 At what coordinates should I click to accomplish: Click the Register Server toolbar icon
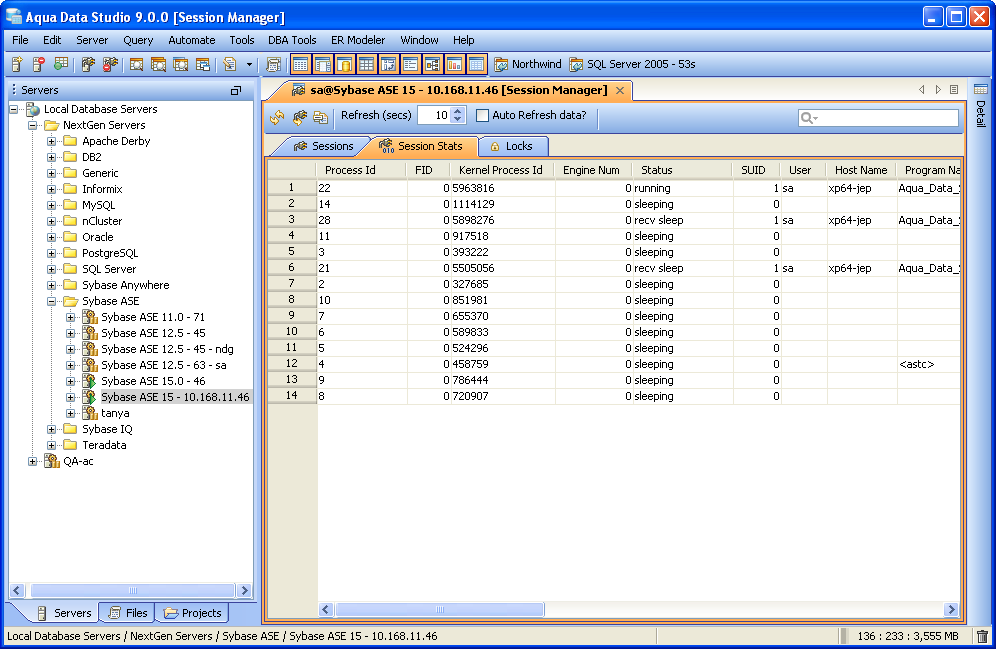[x=17, y=64]
